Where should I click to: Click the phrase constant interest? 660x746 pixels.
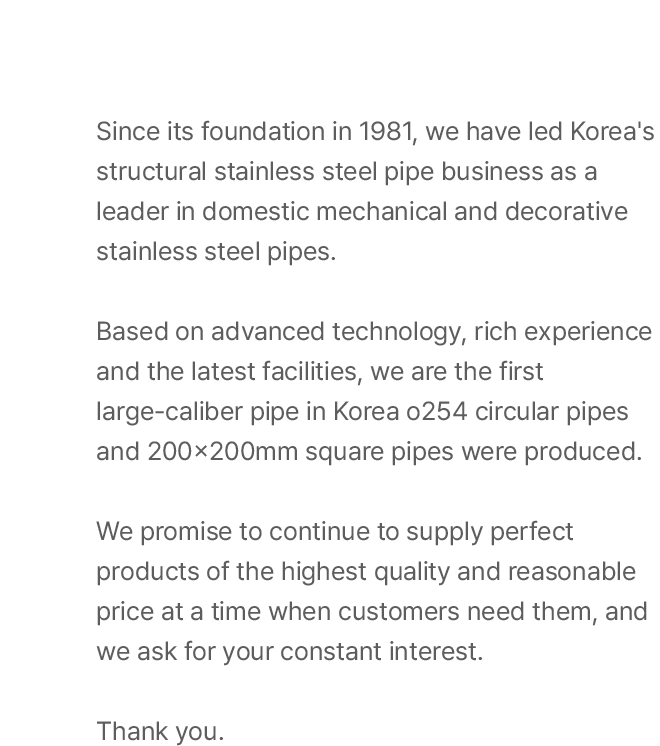pyautogui.click(x=382, y=651)
